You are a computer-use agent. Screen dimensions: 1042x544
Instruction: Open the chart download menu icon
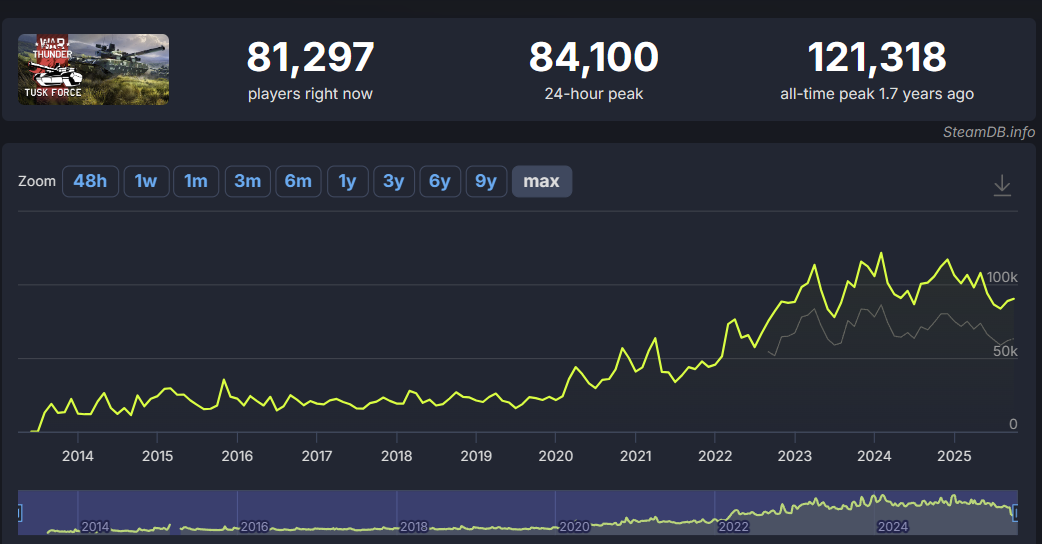tap(1001, 185)
